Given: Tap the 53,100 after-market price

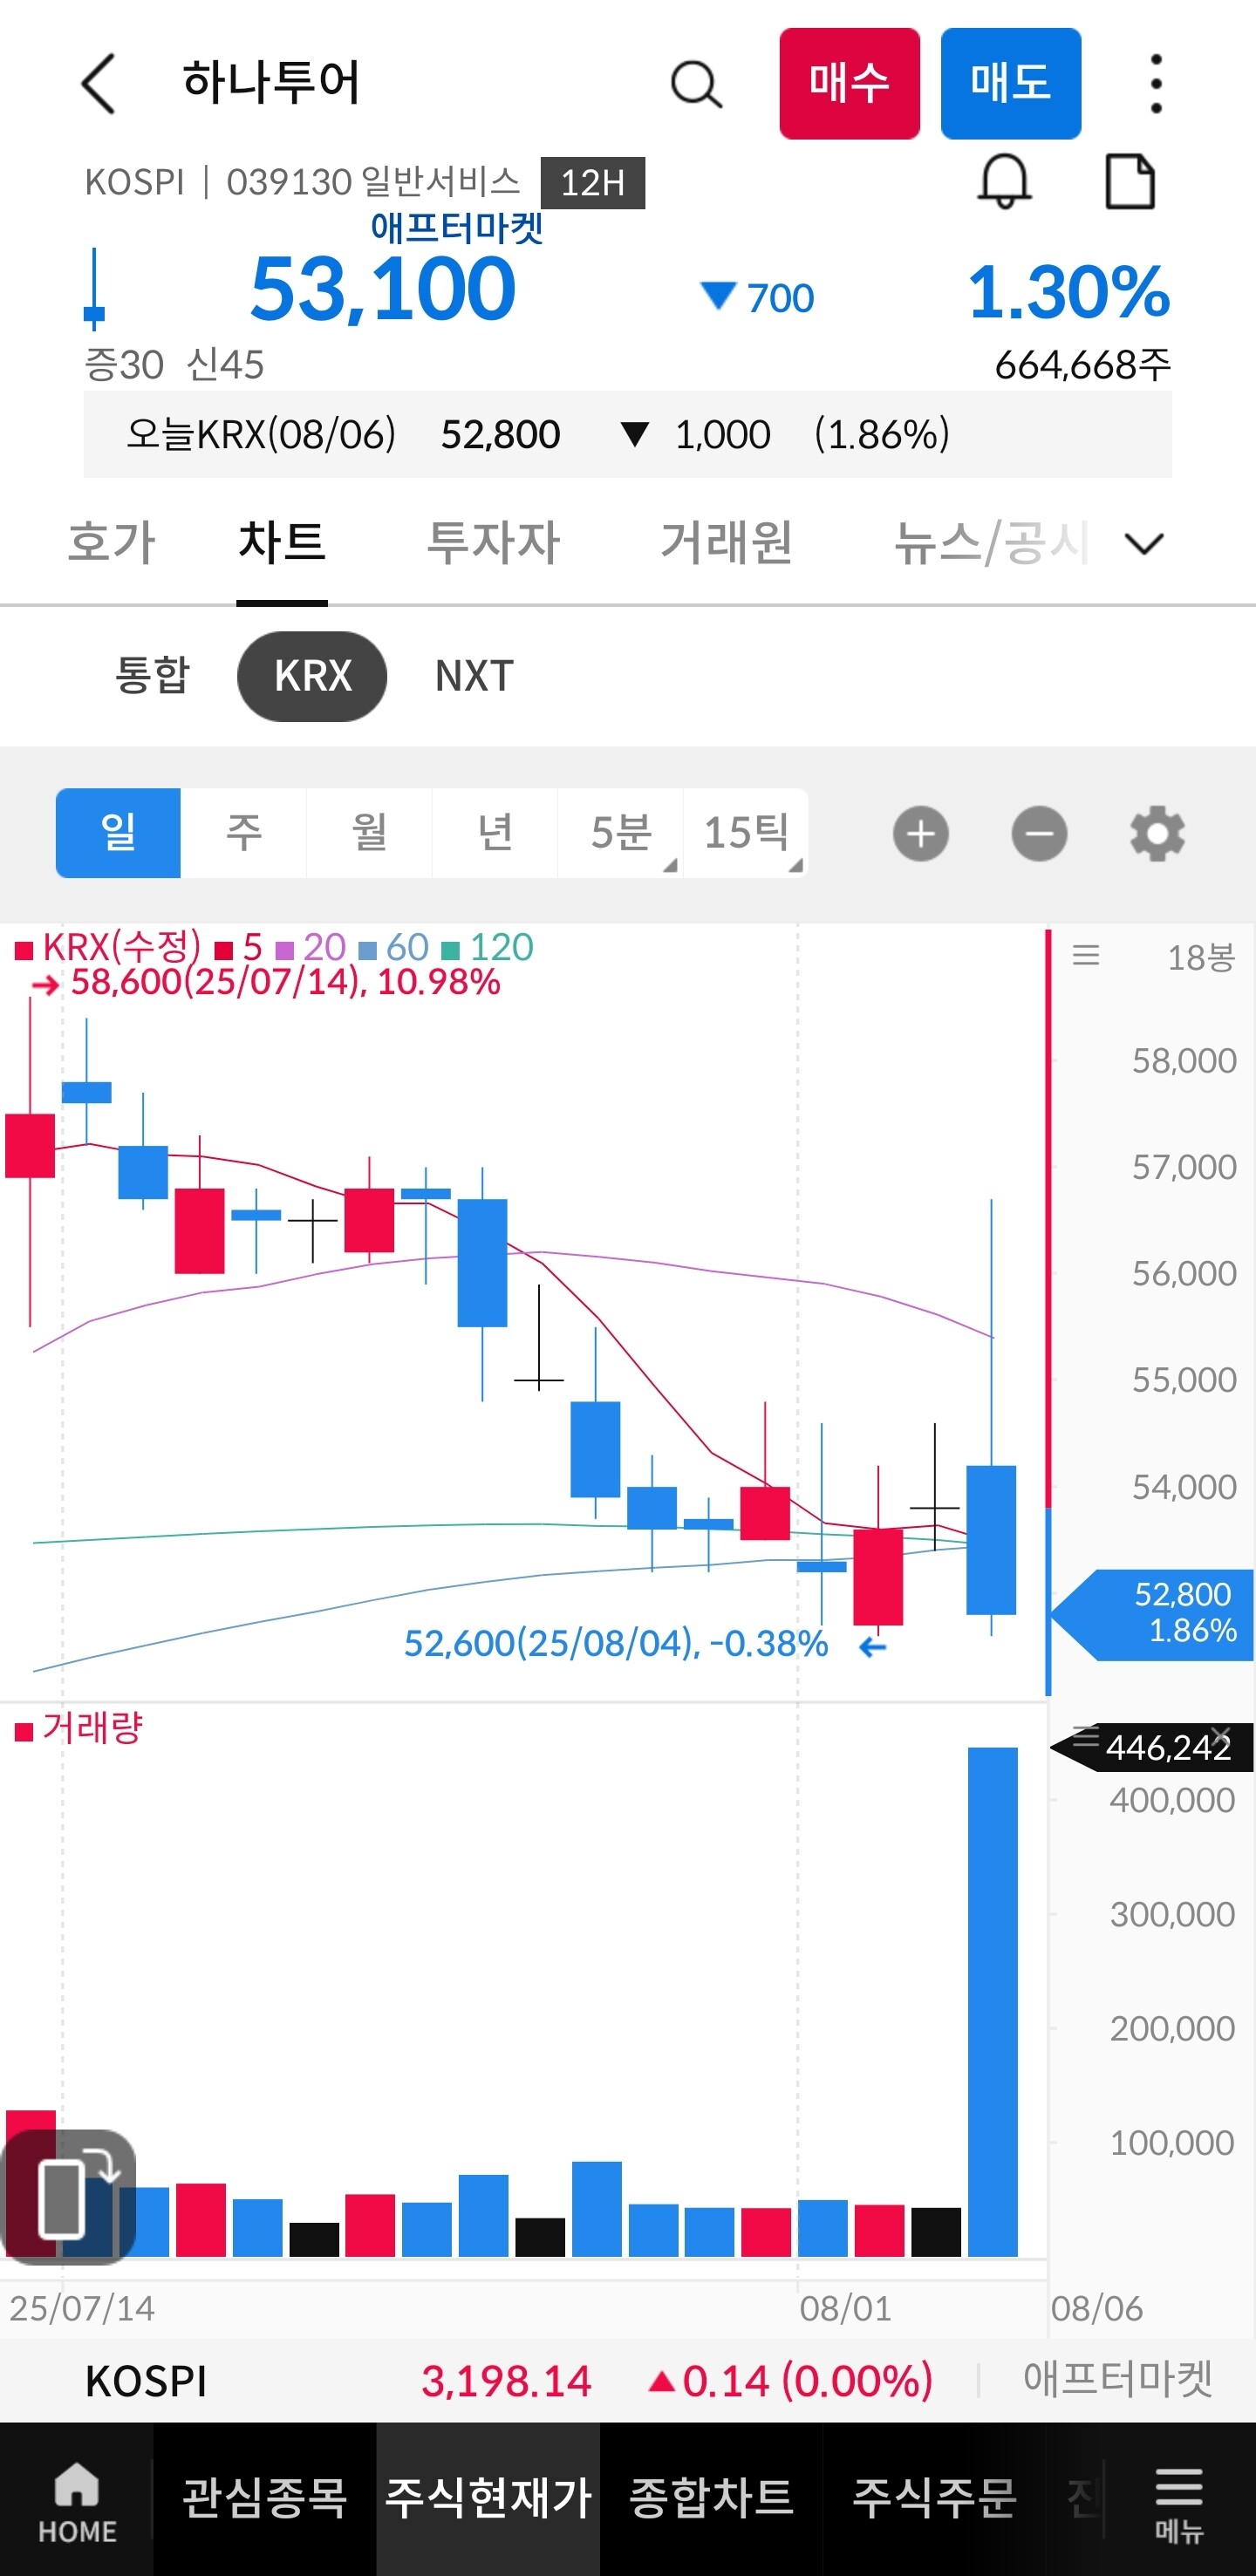Looking at the screenshot, I should click(383, 289).
